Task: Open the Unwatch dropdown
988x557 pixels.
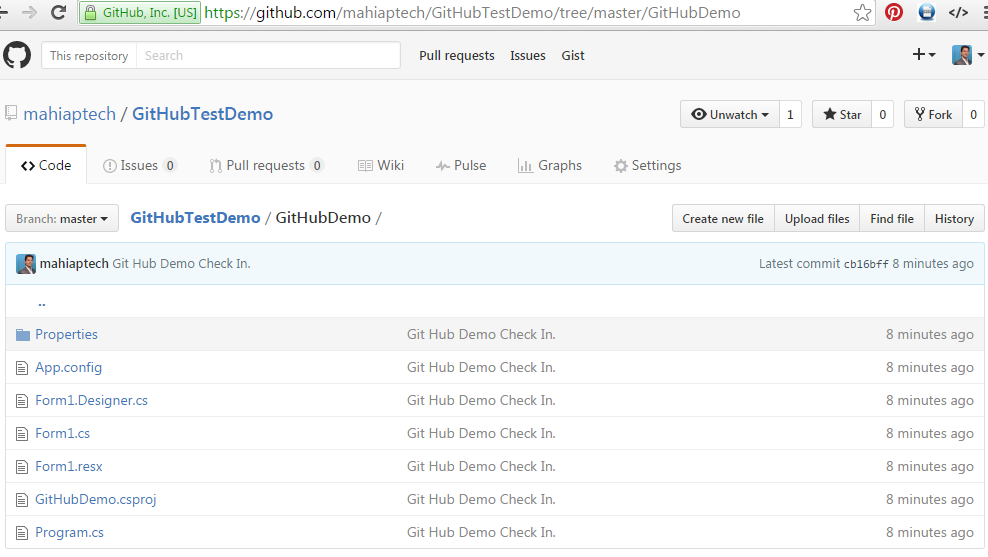Action: click(x=730, y=115)
